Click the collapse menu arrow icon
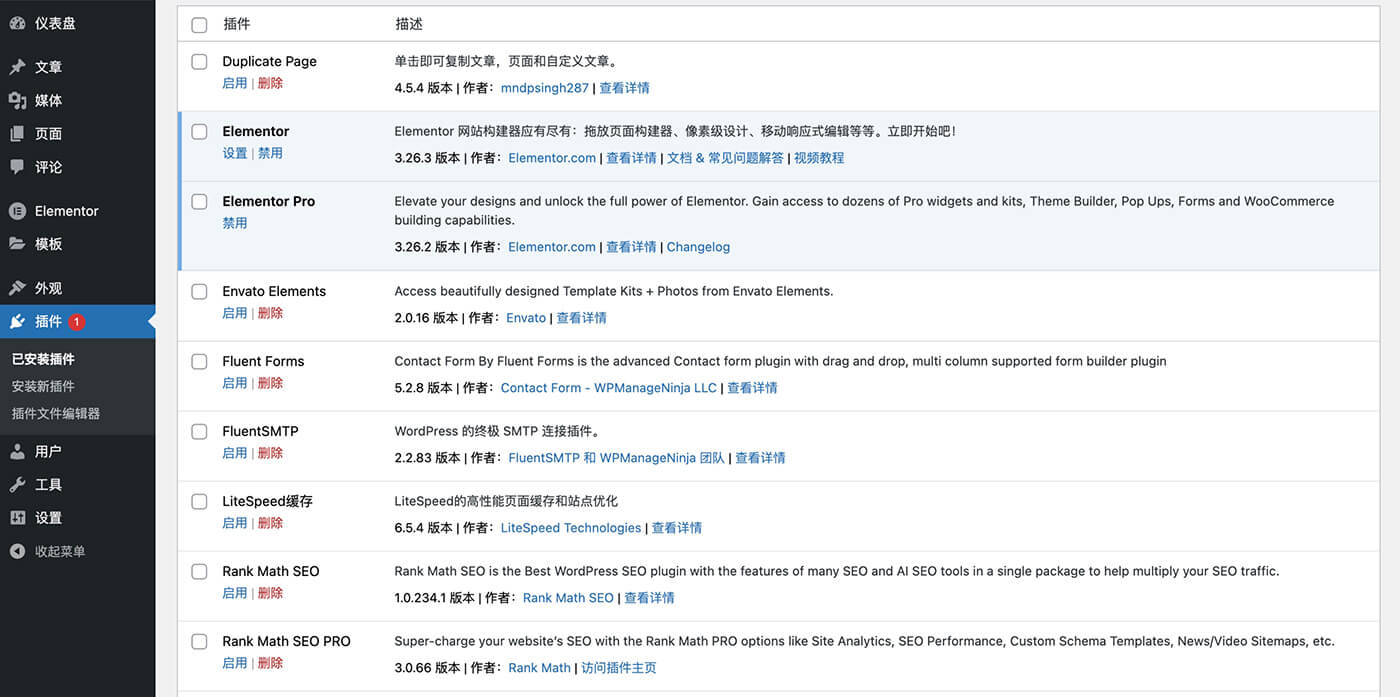The width and height of the screenshot is (1400, 697). click(17, 551)
